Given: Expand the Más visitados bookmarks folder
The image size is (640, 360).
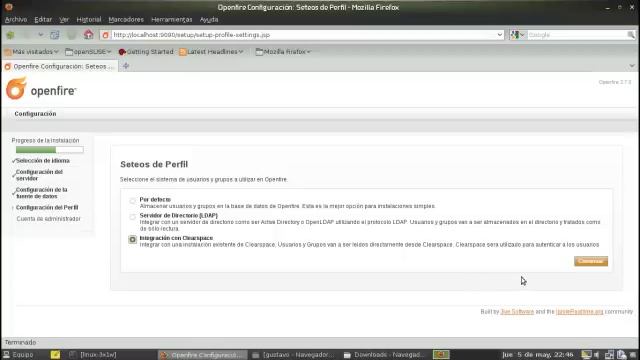Looking at the screenshot, I should pyautogui.click(x=31, y=52).
